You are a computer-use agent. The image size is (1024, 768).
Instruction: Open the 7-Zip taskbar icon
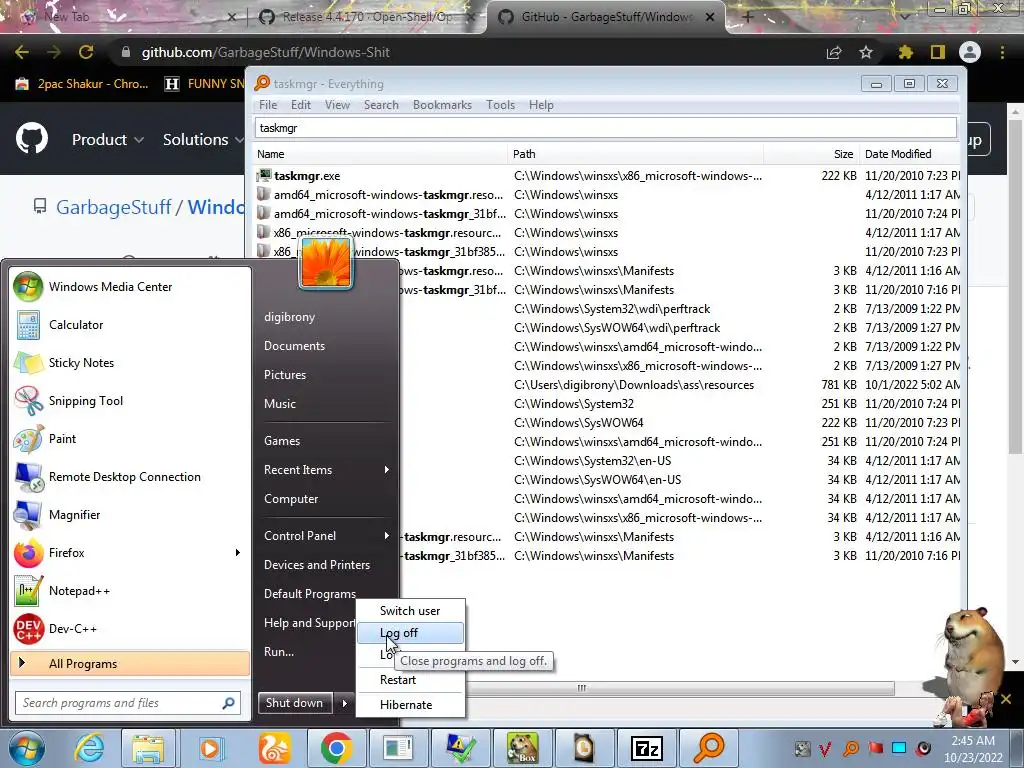(647, 748)
